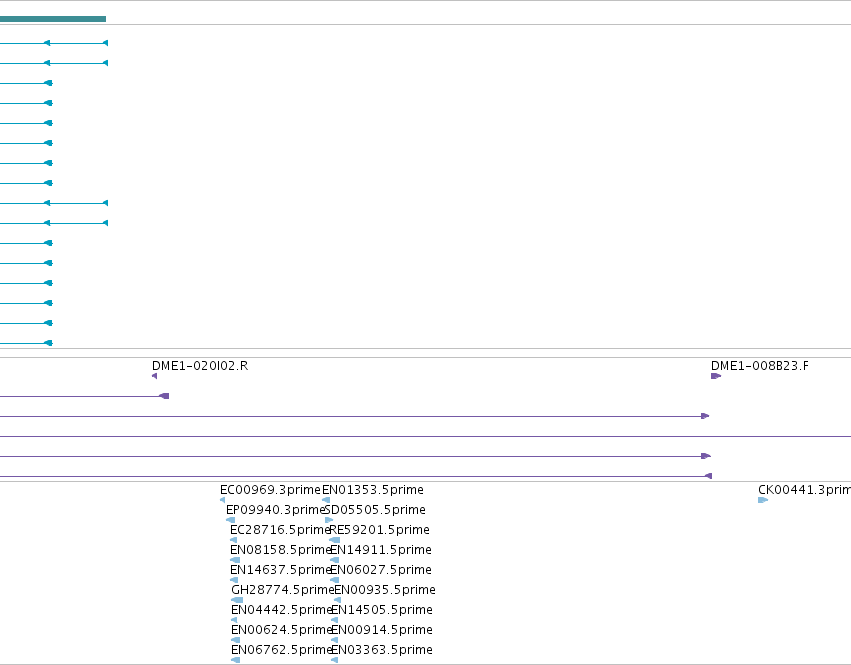Click the thick teal gene bar at top
This screenshot has width=851, height=665.
coord(53,19)
